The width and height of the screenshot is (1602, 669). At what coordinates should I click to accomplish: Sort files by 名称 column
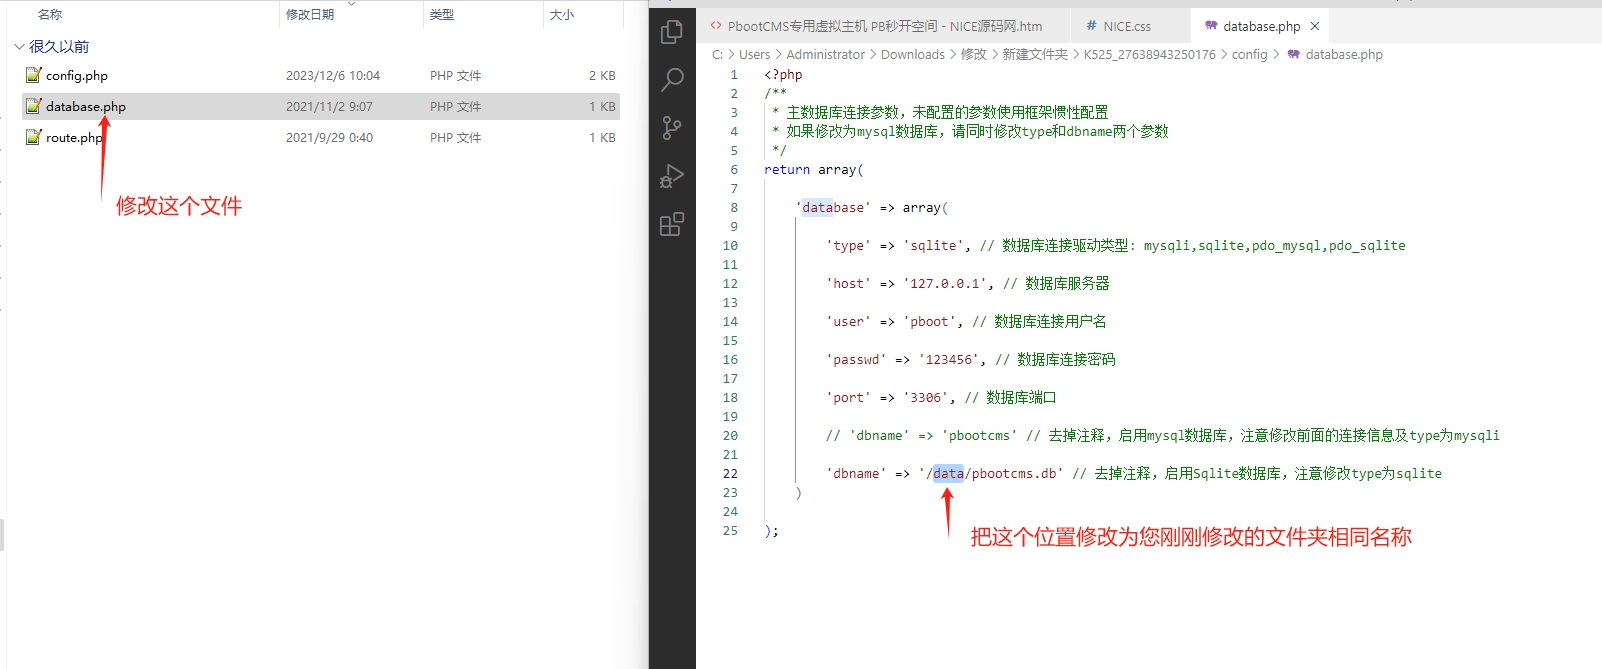[50, 15]
